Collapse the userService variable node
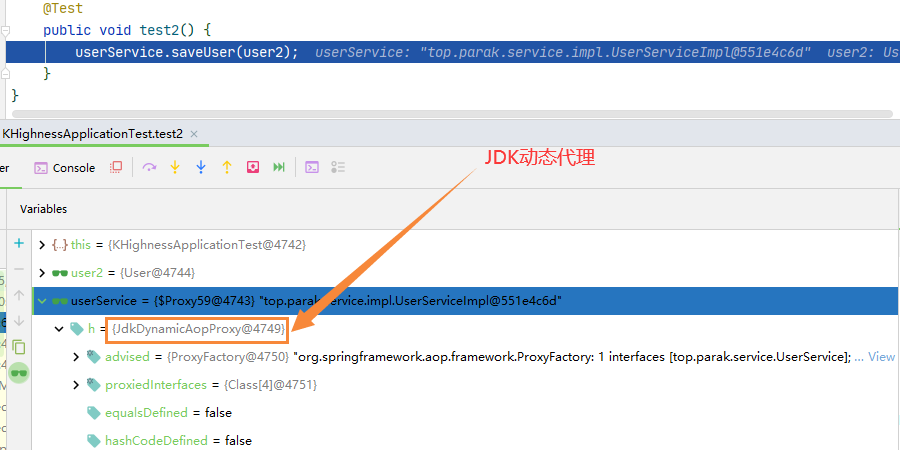 click(41, 301)
